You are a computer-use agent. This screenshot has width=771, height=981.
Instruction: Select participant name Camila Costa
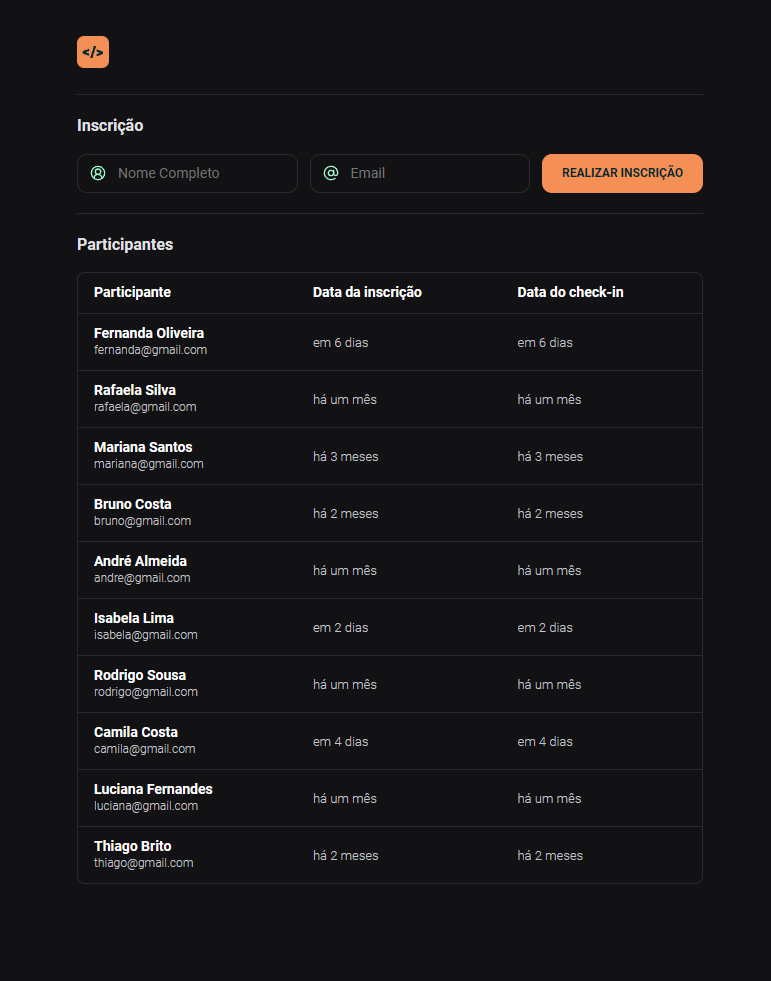[136, 731]
